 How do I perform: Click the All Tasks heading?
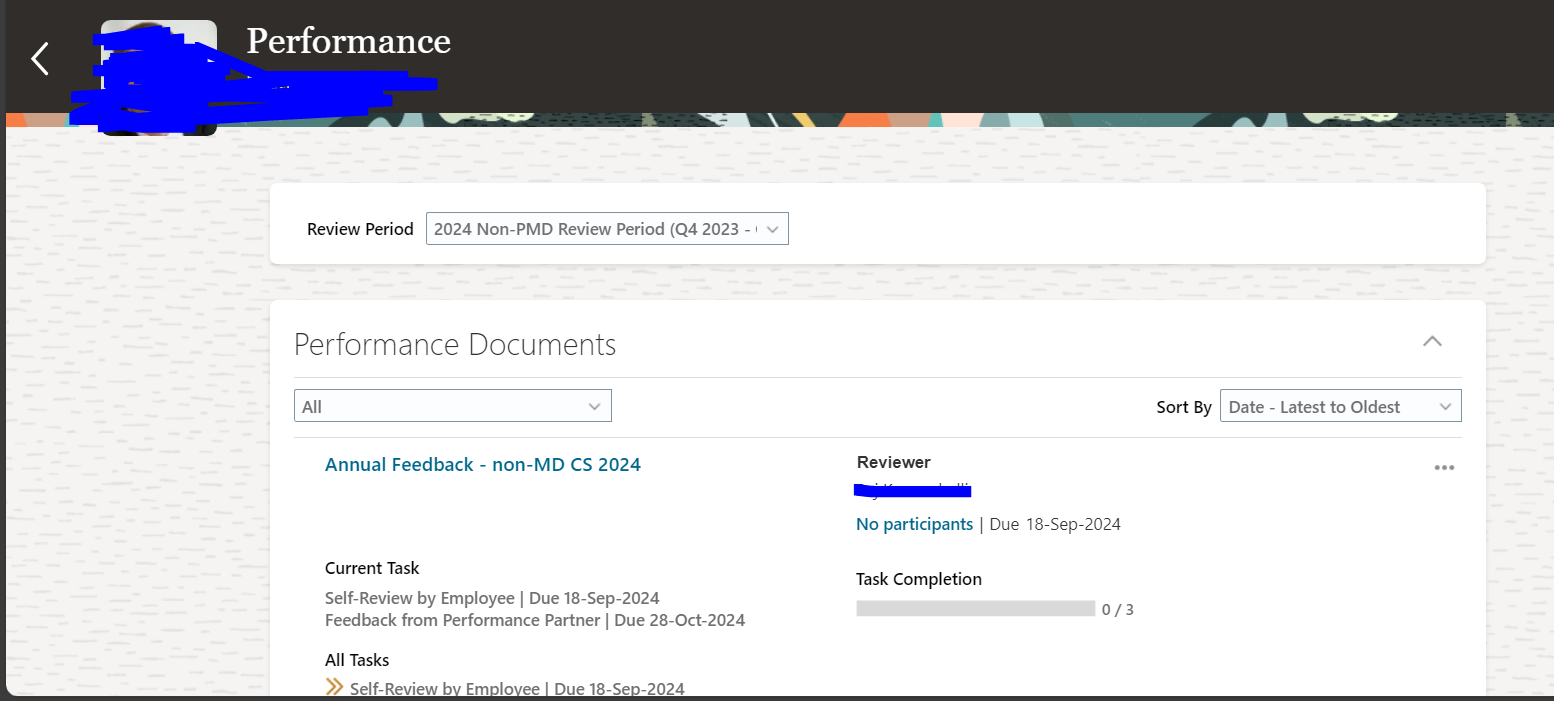point(357,659)
